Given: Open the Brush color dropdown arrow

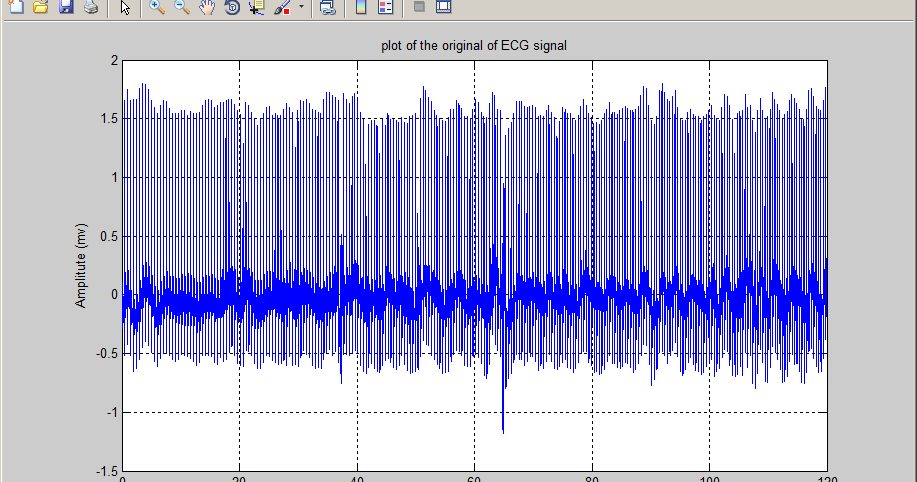Looking at the screenshot, I should tap(301, 6).
